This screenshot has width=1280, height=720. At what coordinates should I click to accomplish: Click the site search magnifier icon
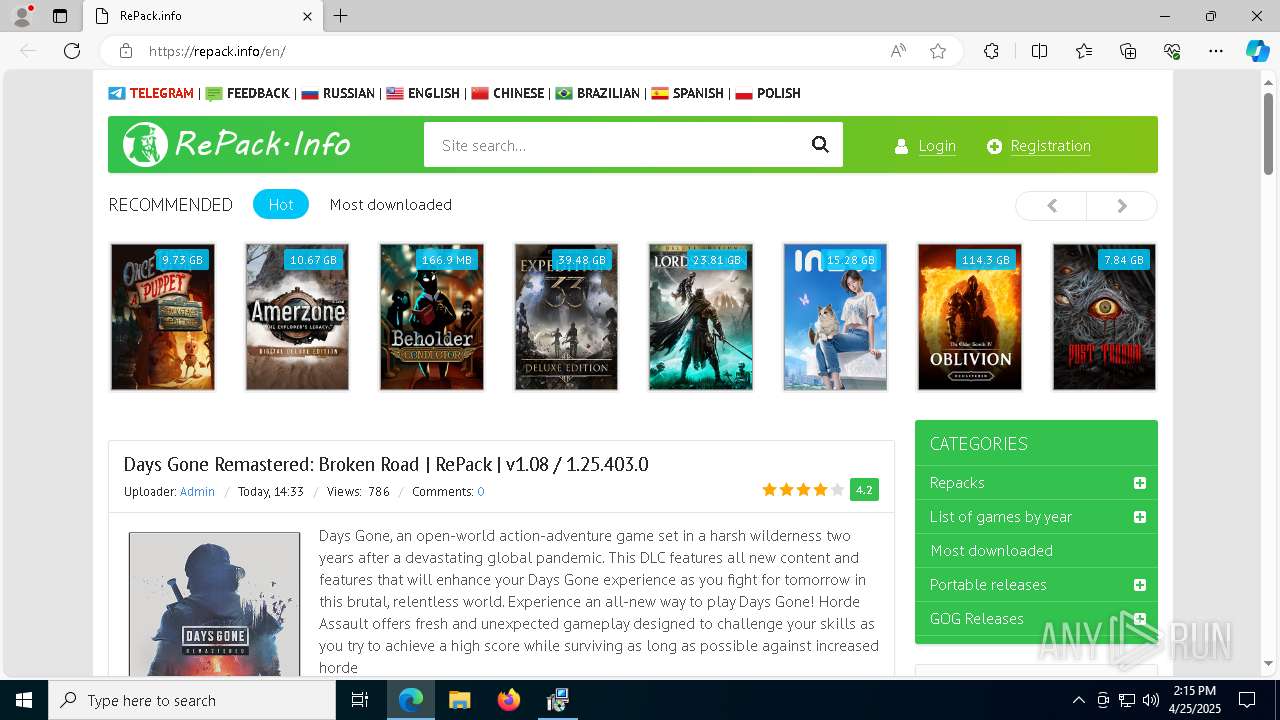pyautogui.click(x=820, y=145)
